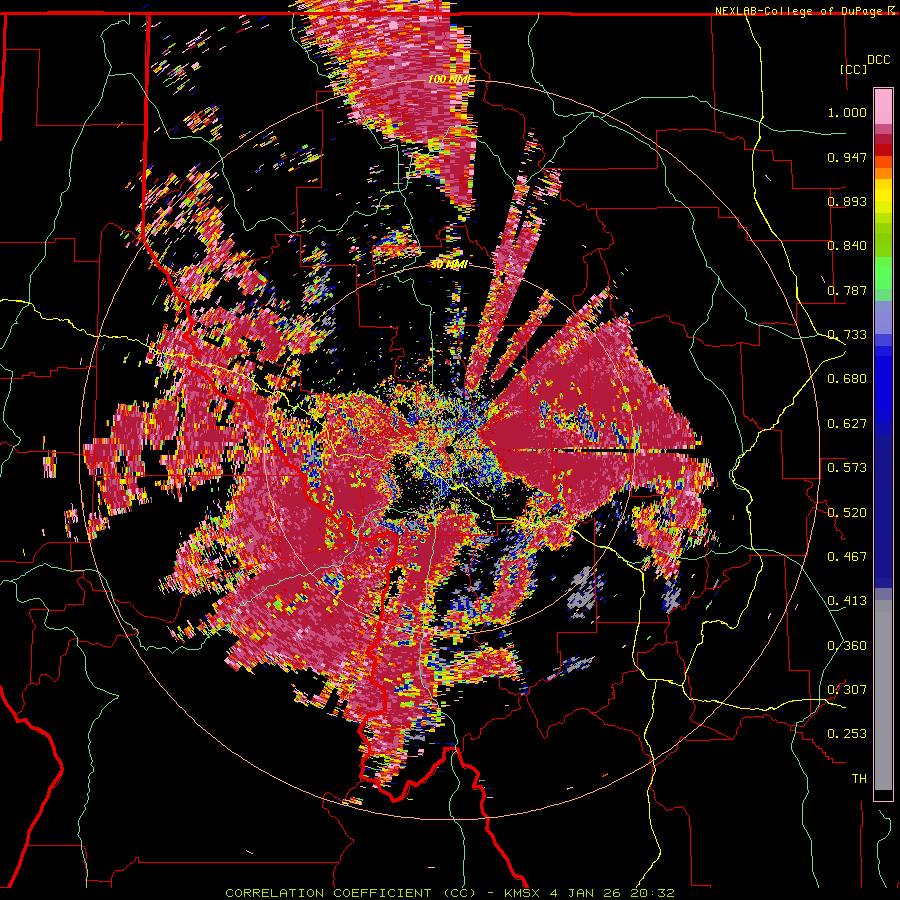This screenshot has height=900, width=900.
Task: Click the TH threshold label
Action: pos(859,779)
